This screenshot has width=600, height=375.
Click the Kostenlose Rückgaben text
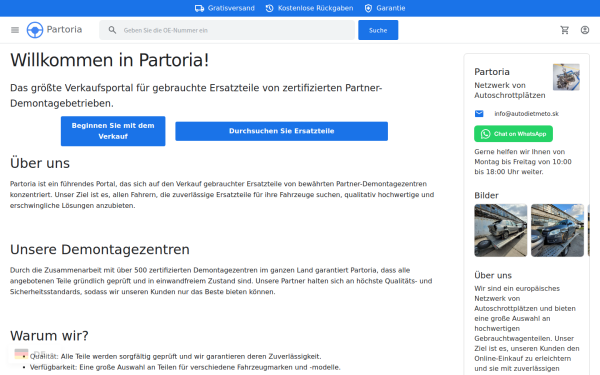[x=315, y=8]
